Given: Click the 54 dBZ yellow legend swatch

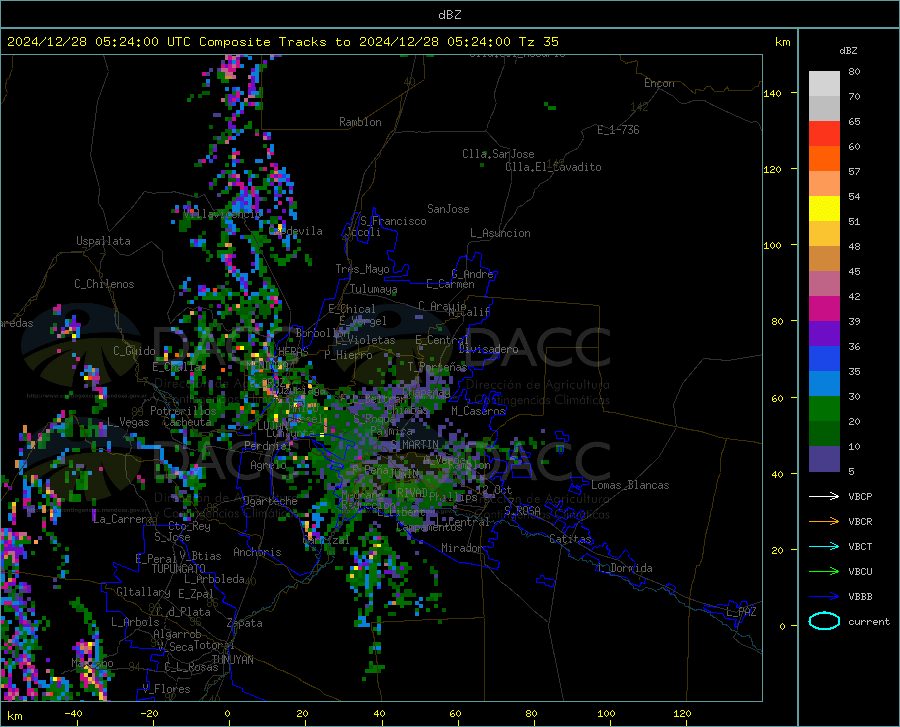Looking at the screenshot, I should [824, 209].
